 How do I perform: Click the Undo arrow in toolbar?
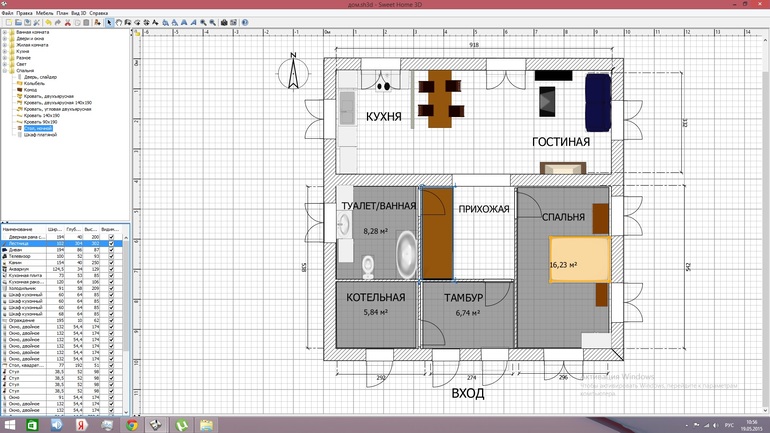tap(47, 22)
